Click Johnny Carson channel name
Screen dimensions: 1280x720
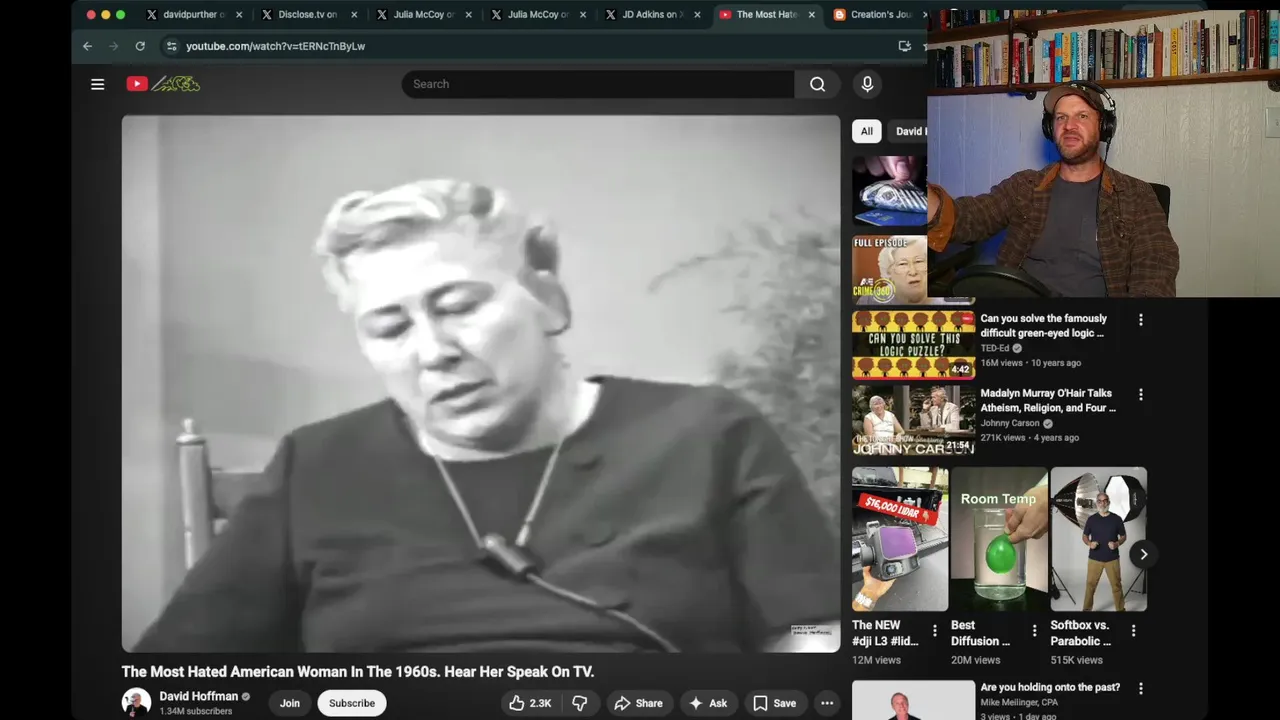(1010, 423)
